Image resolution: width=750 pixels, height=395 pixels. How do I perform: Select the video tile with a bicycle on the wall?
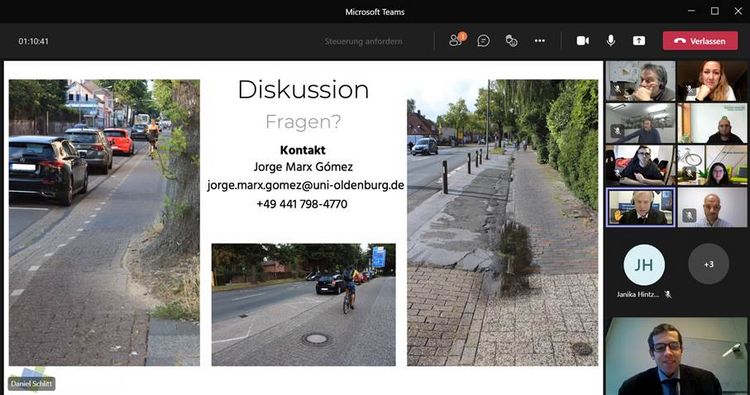point(712,165)
